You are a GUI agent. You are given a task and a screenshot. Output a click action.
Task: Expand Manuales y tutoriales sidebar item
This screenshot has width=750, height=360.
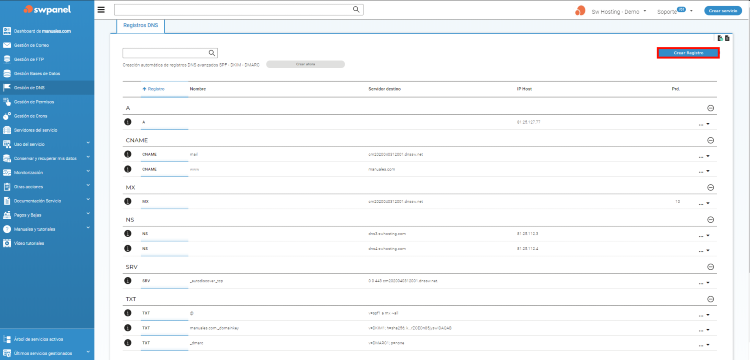pos(88,228)
